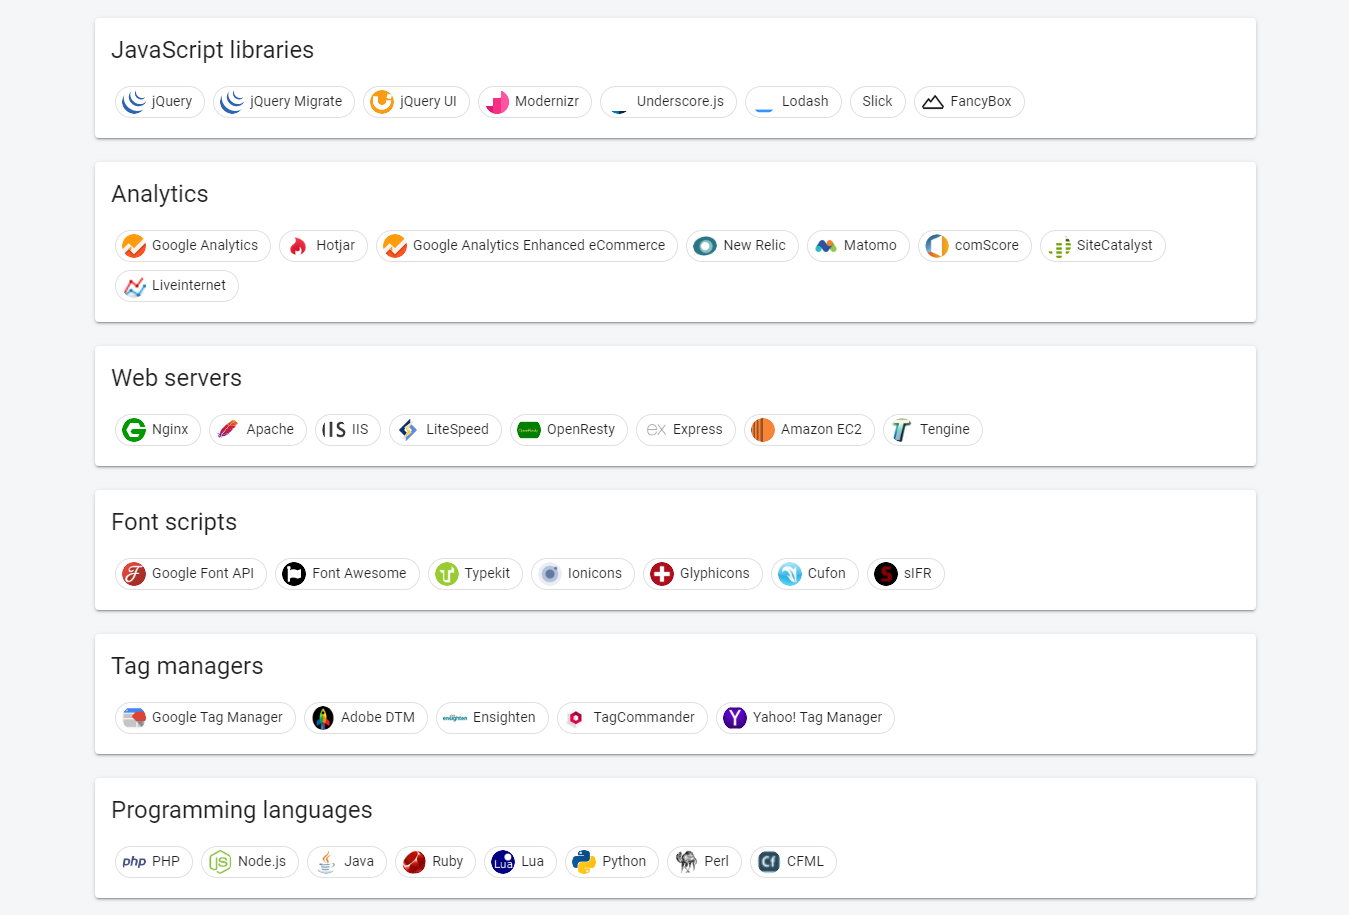
Task: Select the Google Analytics icon
Action: 134,245
